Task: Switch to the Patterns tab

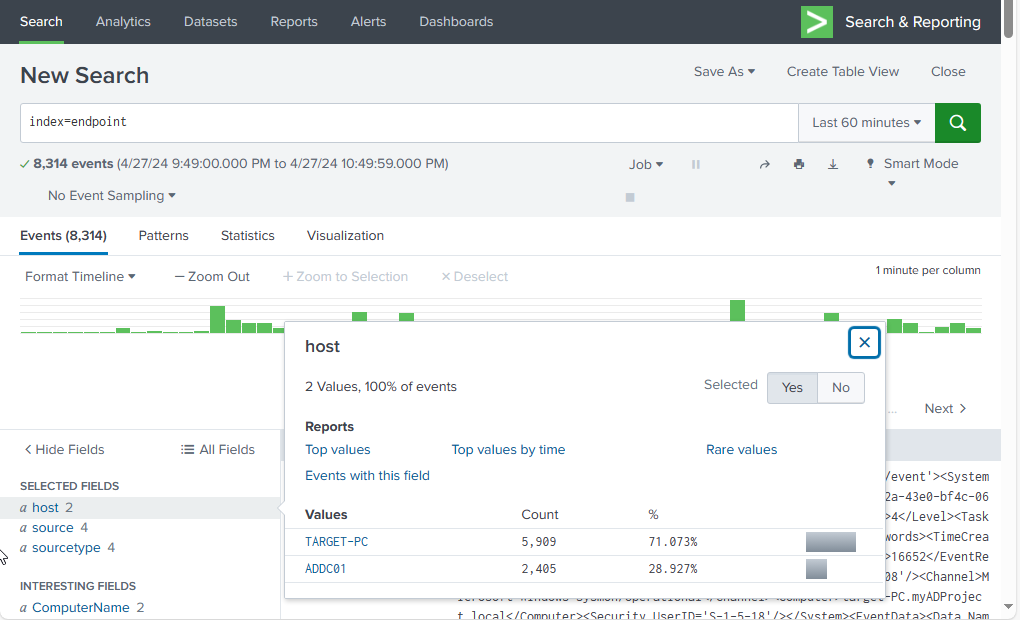Action: pyautogui.click(x=163, y=236)
